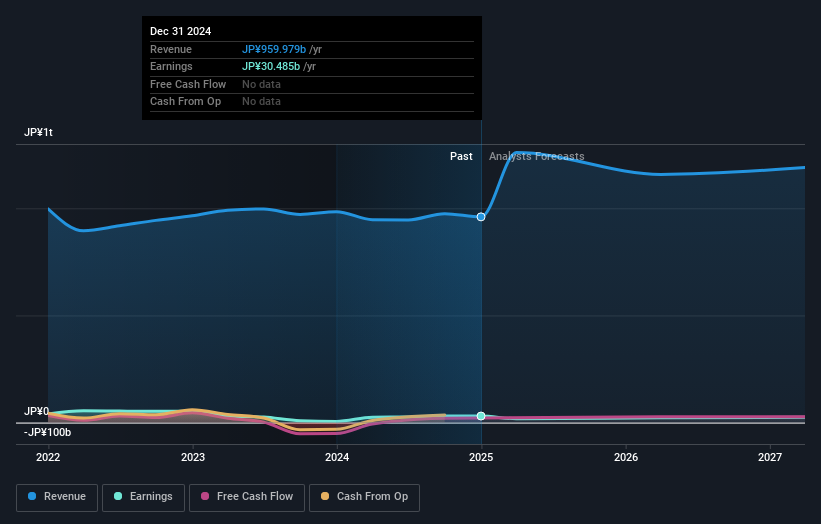Toggle the Revenue legend series
The width and height of the screenshot is (821, 524).
(x=57, y=497)
